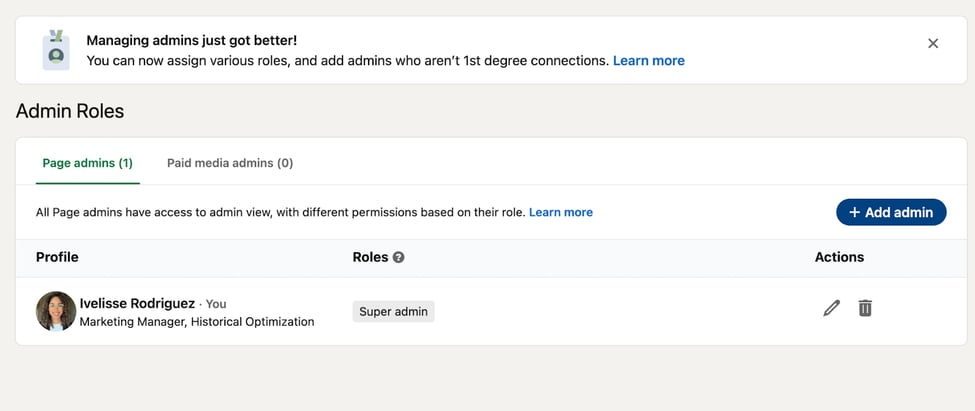Viewport: 975px width, 411px height.
Task: Delete the admin using the trash icon
Action: [865, 309]
